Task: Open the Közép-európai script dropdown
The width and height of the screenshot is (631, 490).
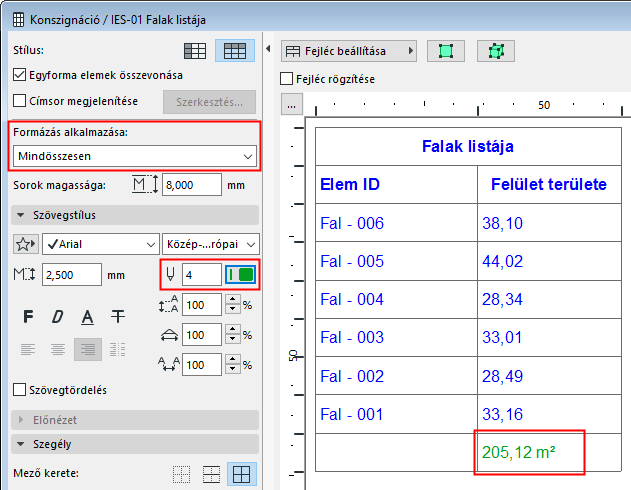Action: pos(211,244)
